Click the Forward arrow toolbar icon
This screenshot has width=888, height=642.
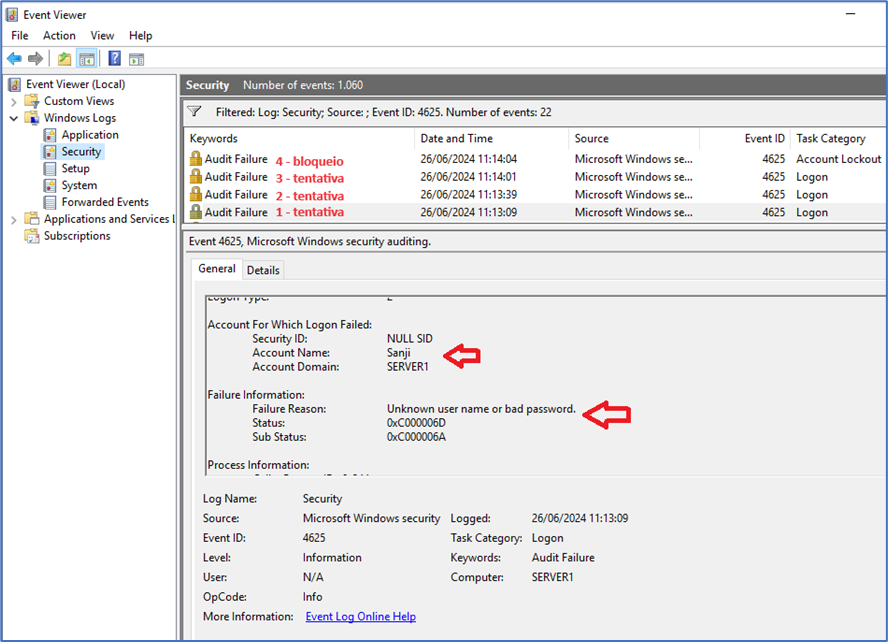(x=36, y=59)
